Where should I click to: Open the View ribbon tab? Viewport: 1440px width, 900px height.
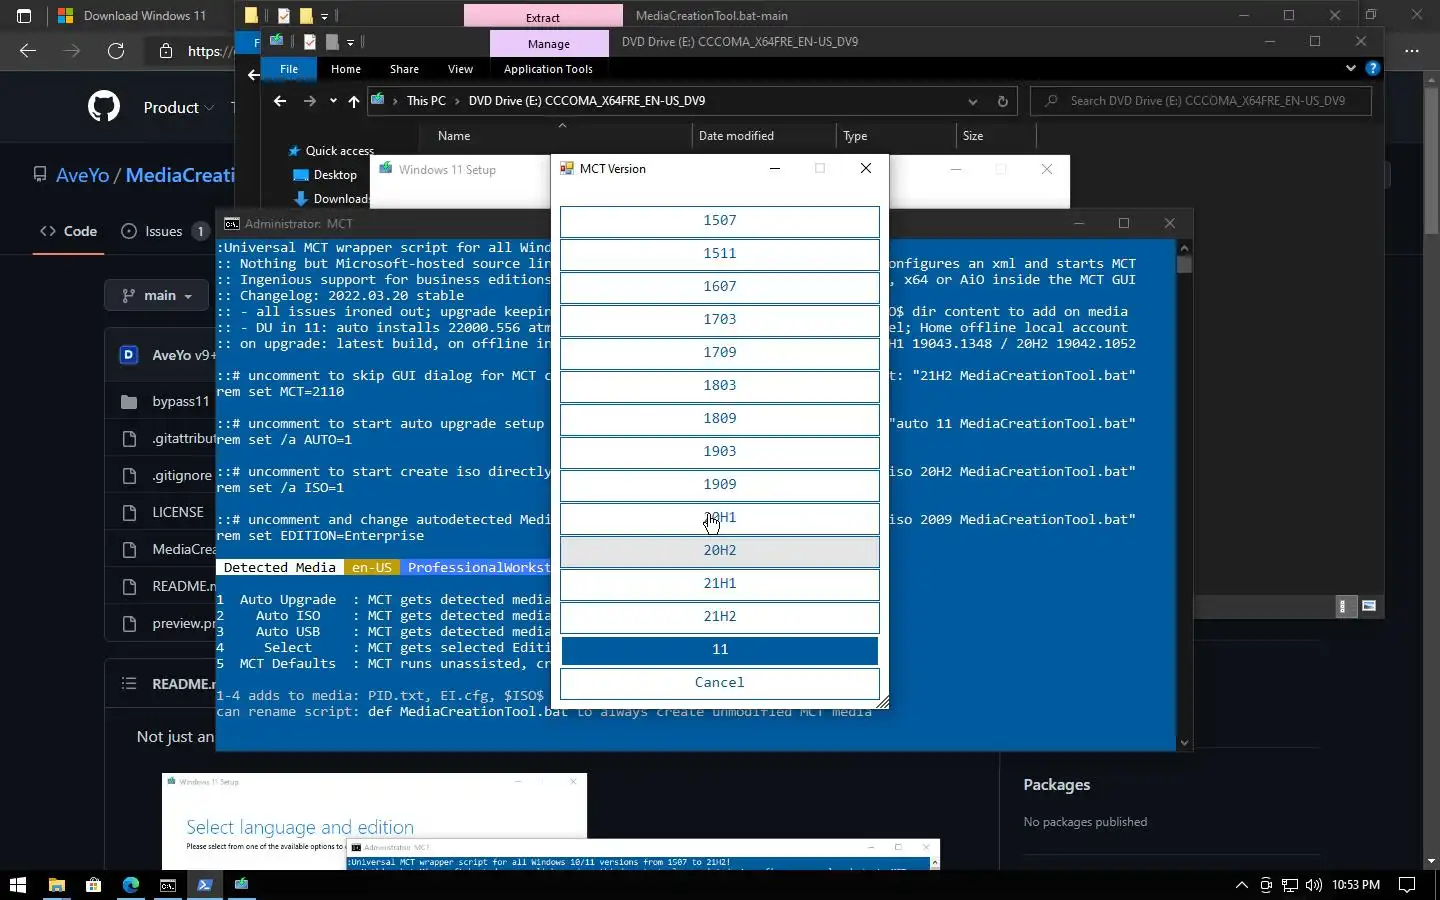pyautogui.click(x=460, y=69)
